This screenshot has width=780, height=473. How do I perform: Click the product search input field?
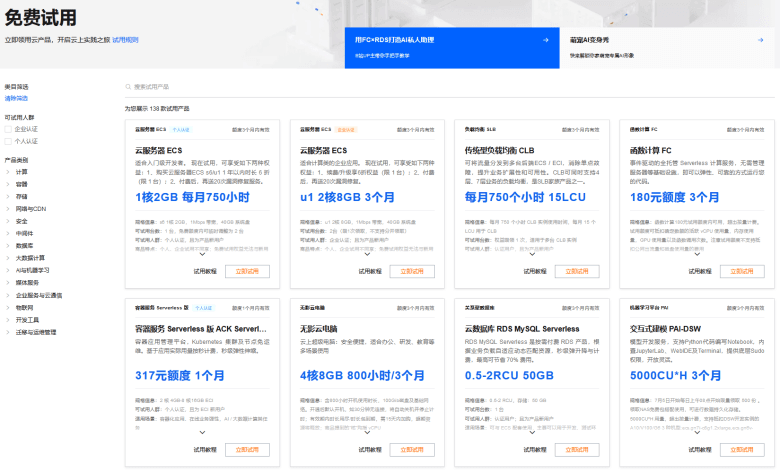450,87
